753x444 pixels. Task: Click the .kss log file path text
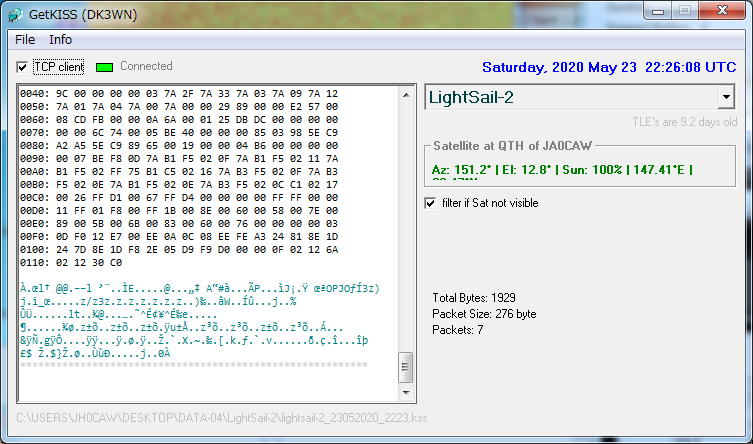(222, 418)
